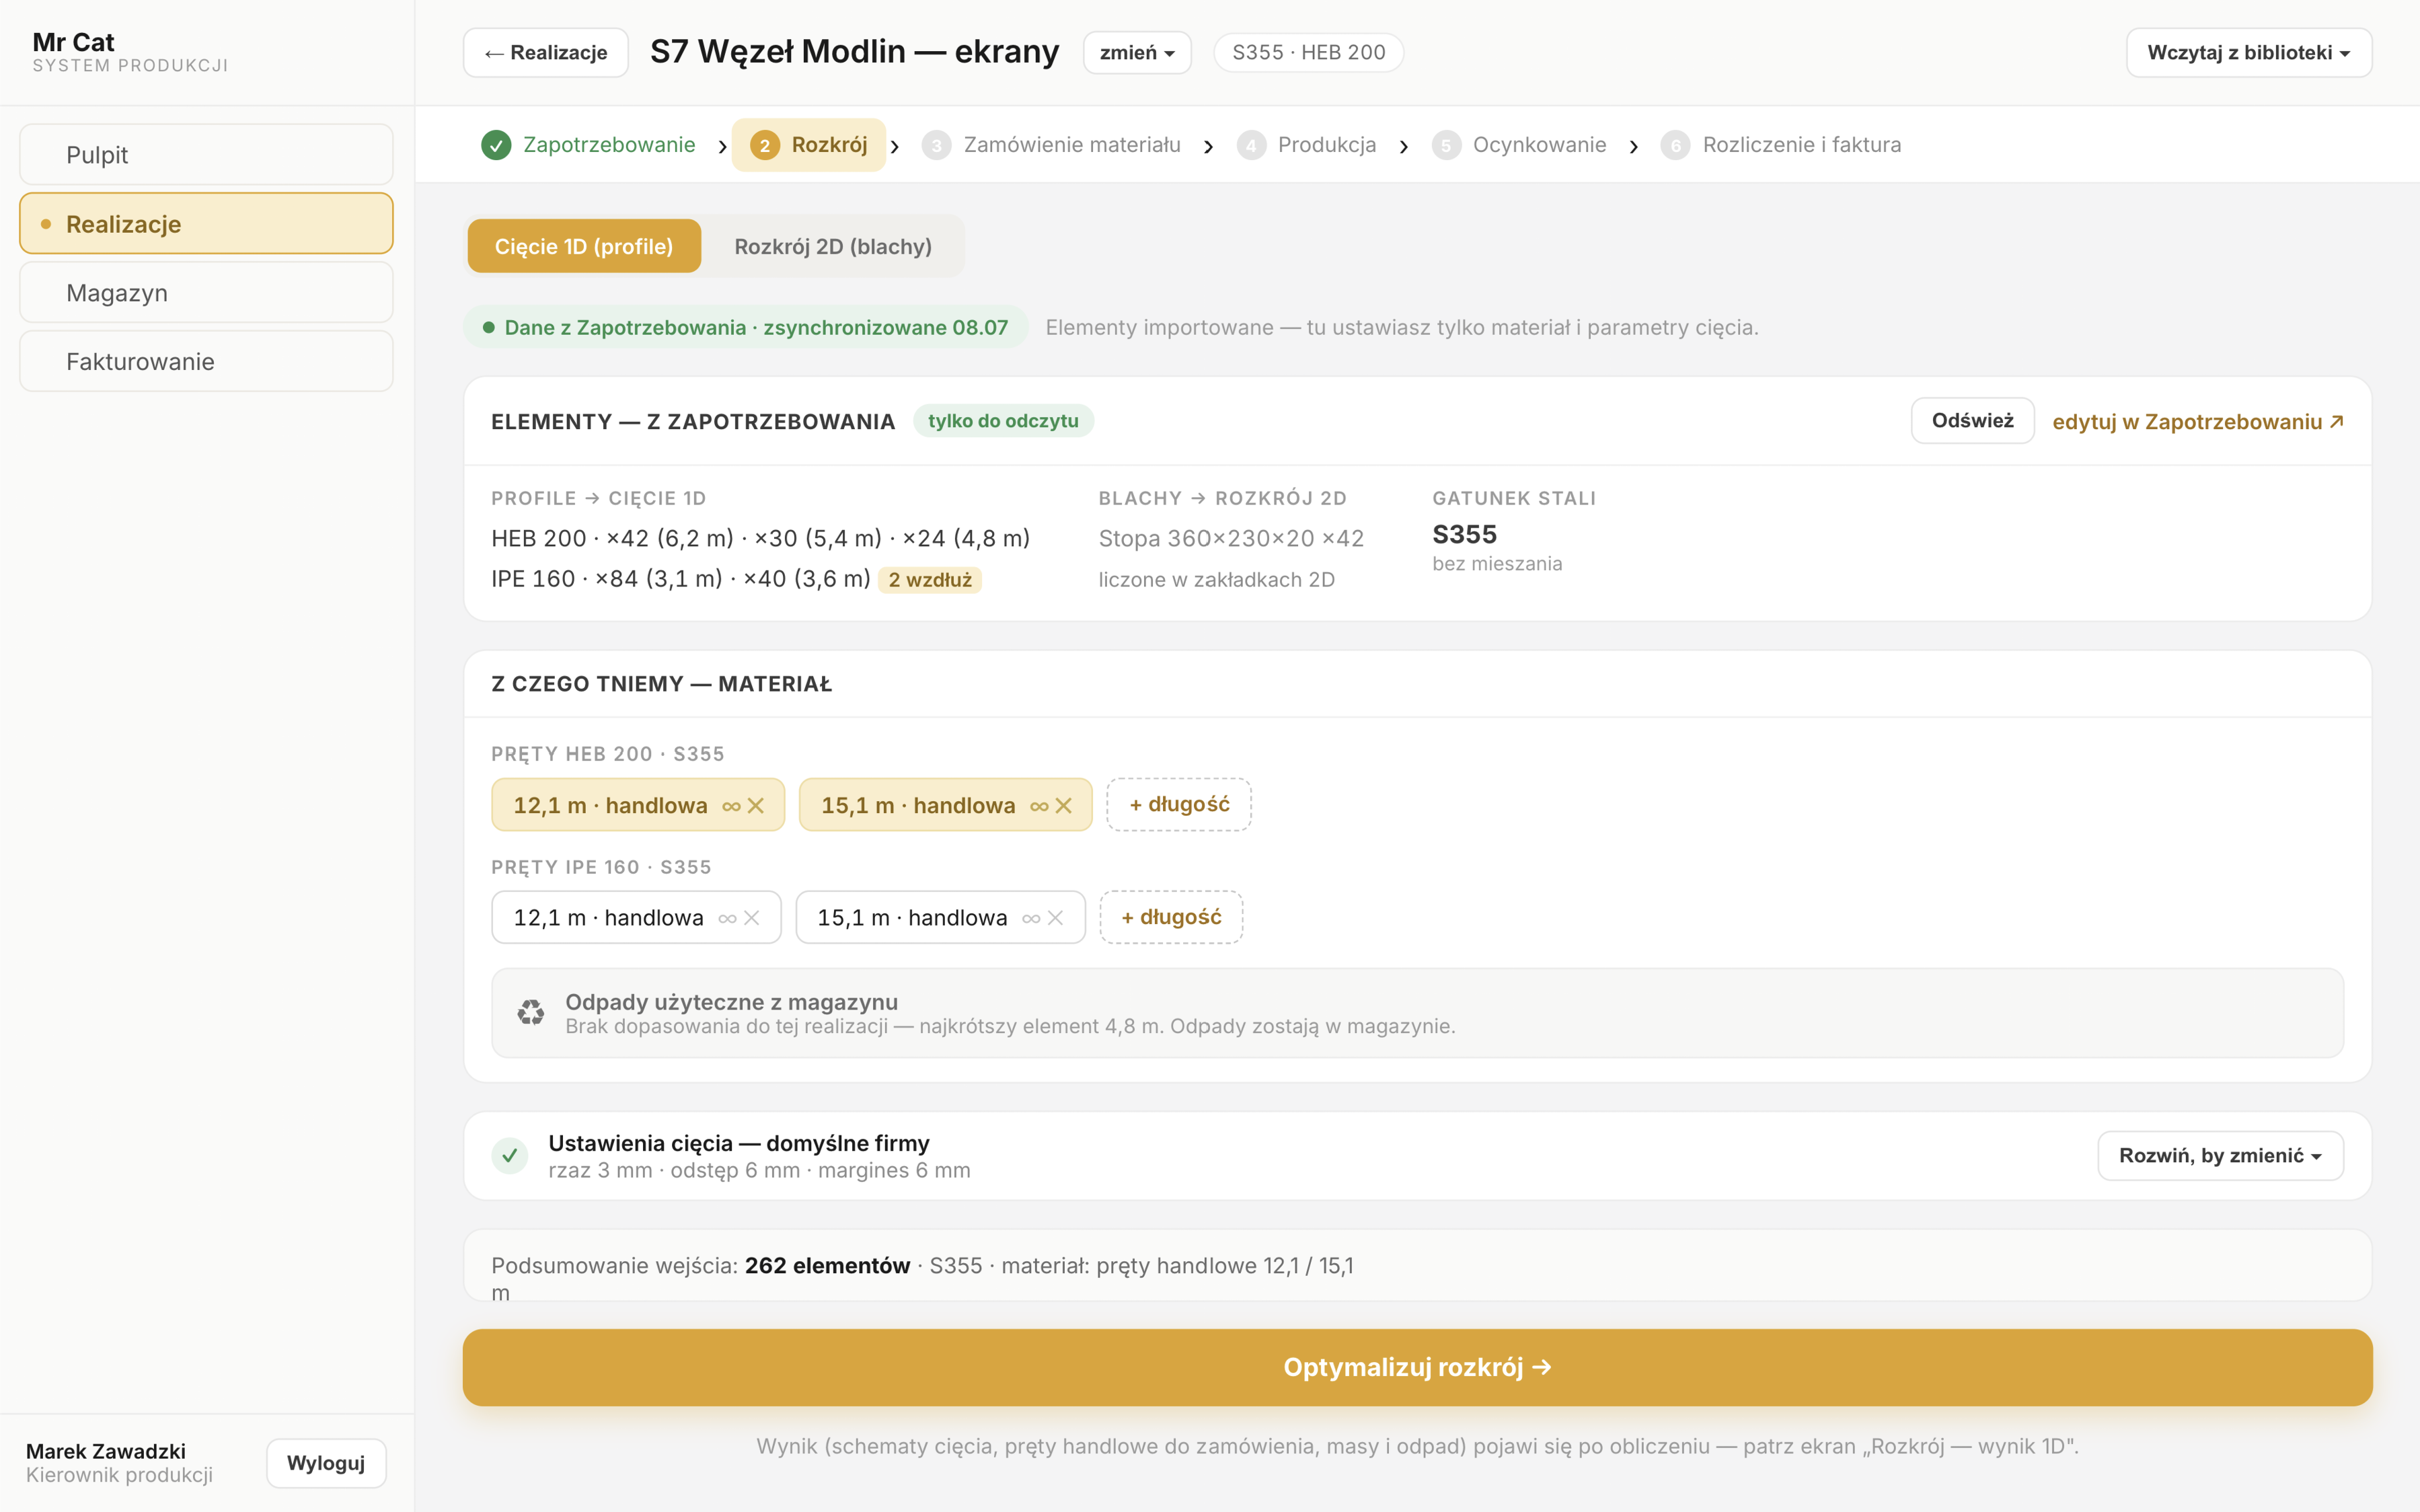Remove the 15,1 m HEB 200 bar length

[1063, 806]
